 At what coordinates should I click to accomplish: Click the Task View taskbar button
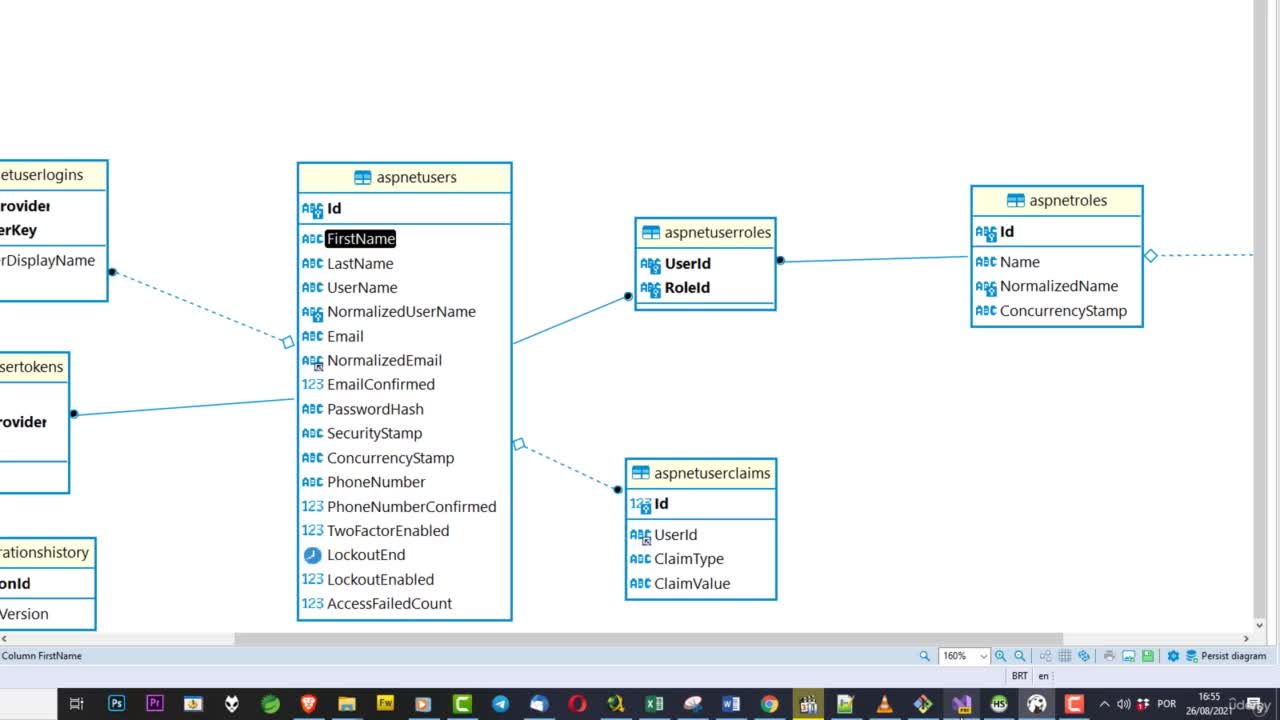tap(76, 704)
